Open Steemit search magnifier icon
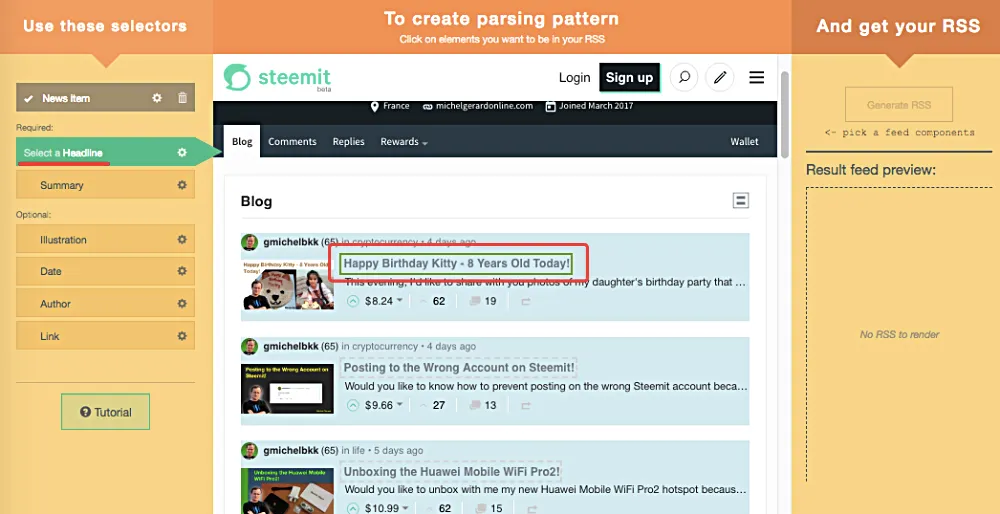Screen dimensions: 1000x514 coord(684,78)
